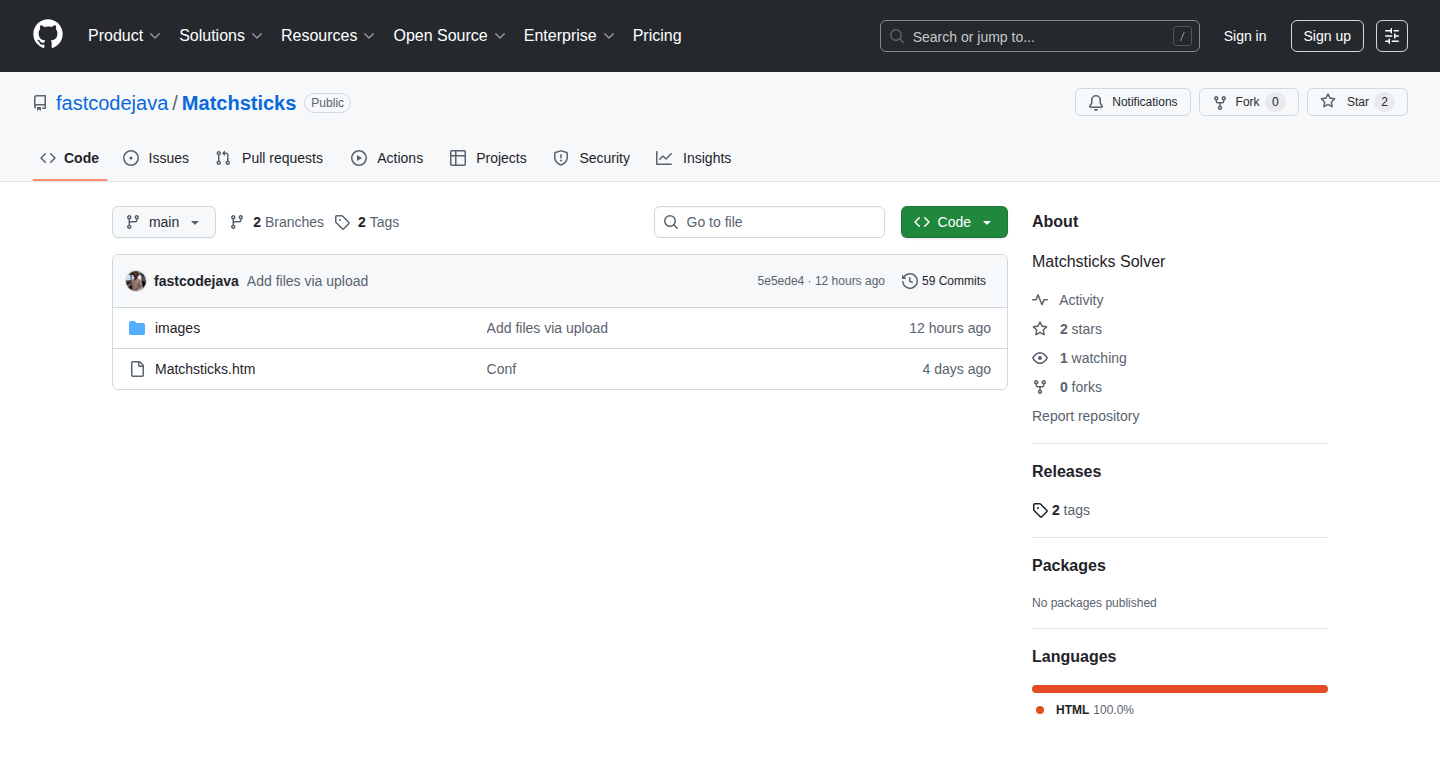Screen dimensions: 1440x761
Task: Click the GitHub logo icon
Action: 48,35
